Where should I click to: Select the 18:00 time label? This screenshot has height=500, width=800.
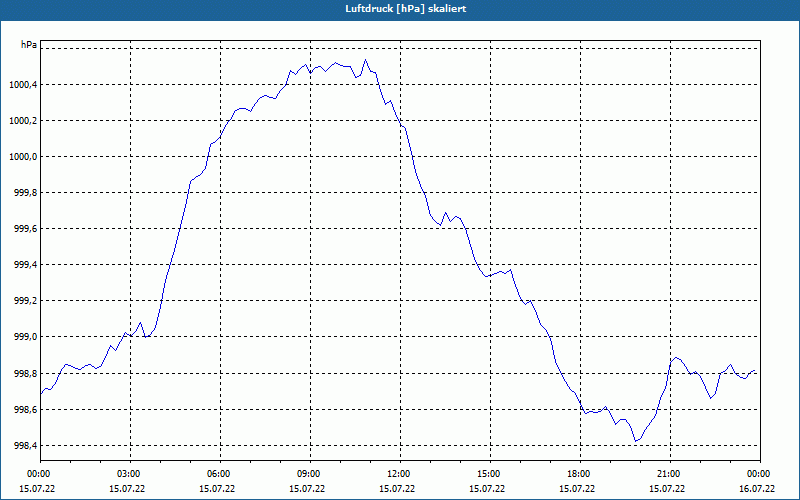point(580,474)
